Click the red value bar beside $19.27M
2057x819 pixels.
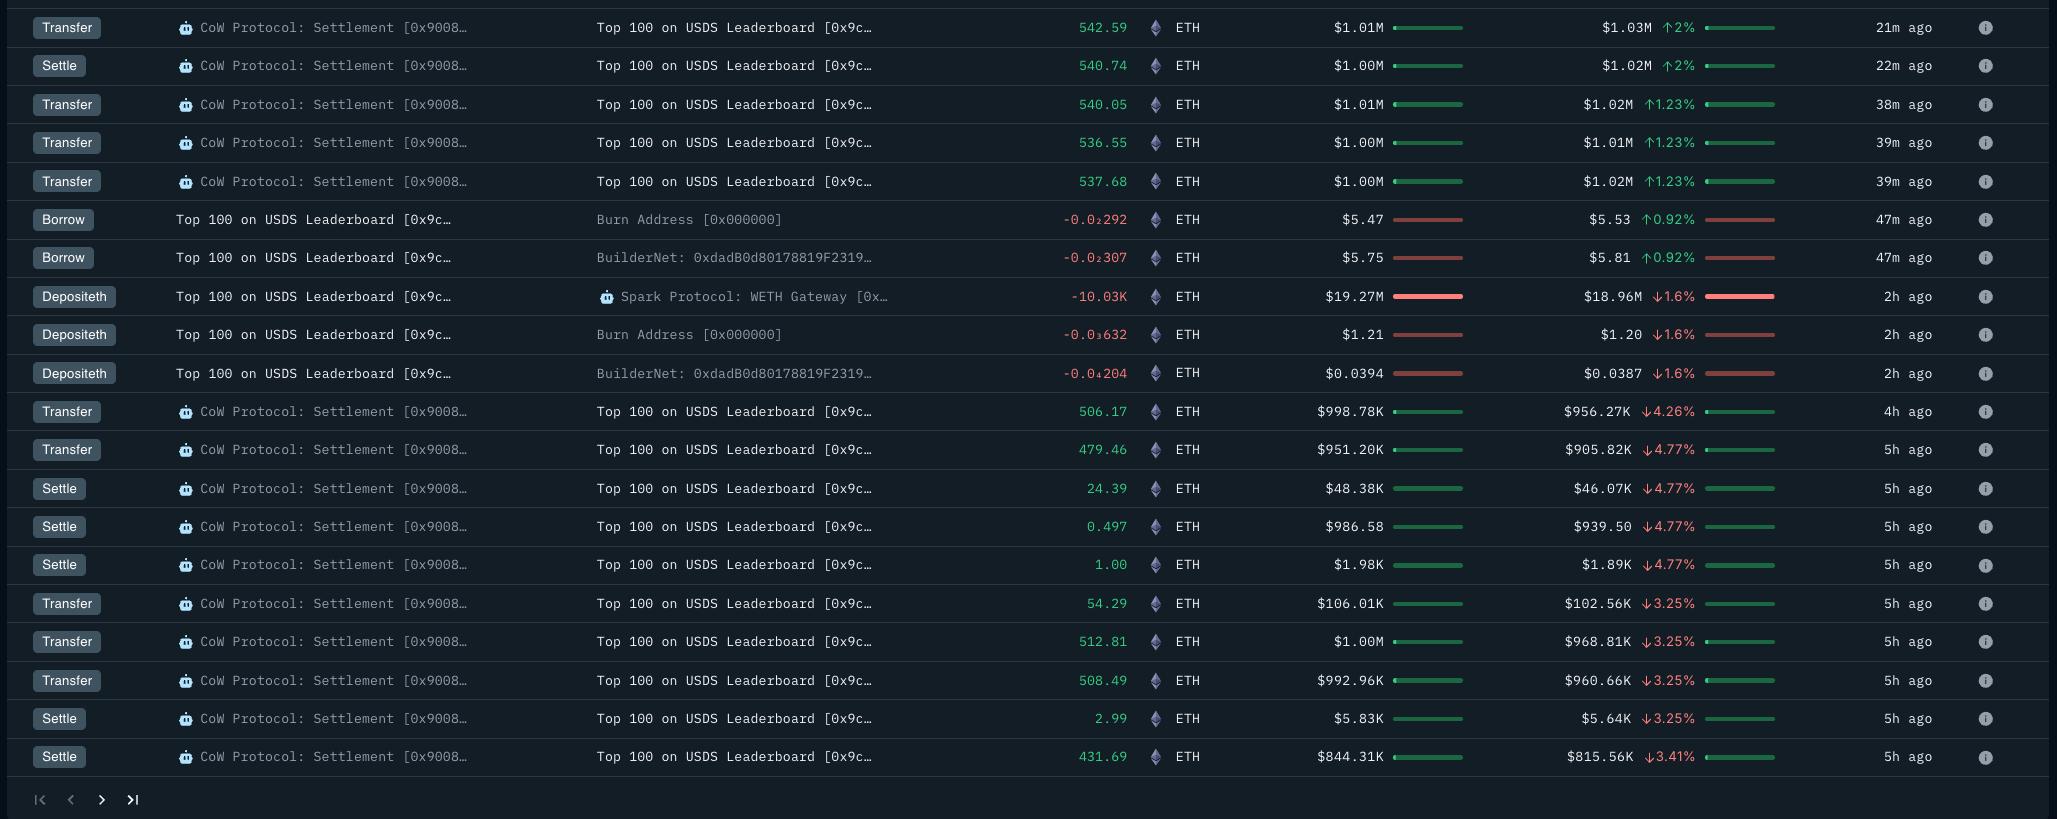[1427, 297]
